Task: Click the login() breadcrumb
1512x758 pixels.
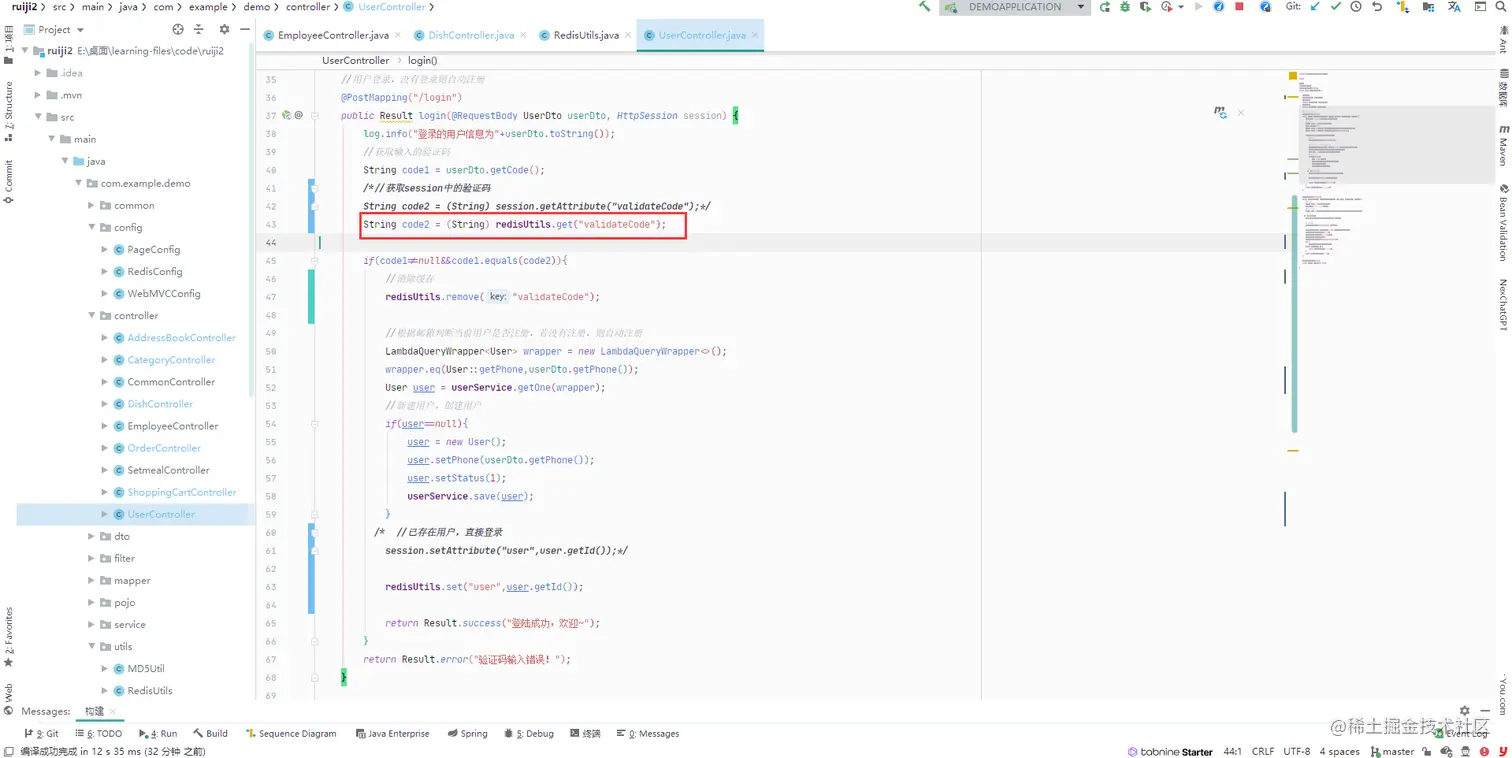Action: click(x=422, y=60)
